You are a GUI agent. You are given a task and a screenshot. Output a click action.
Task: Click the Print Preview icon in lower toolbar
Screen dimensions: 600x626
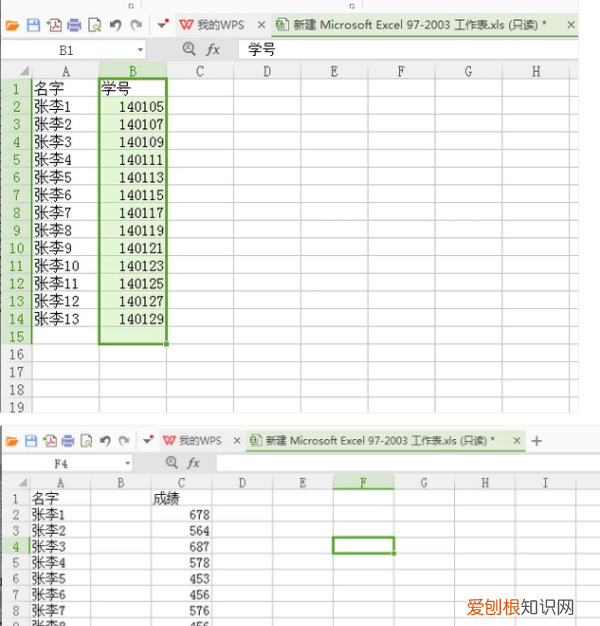[x=87, y=441]
